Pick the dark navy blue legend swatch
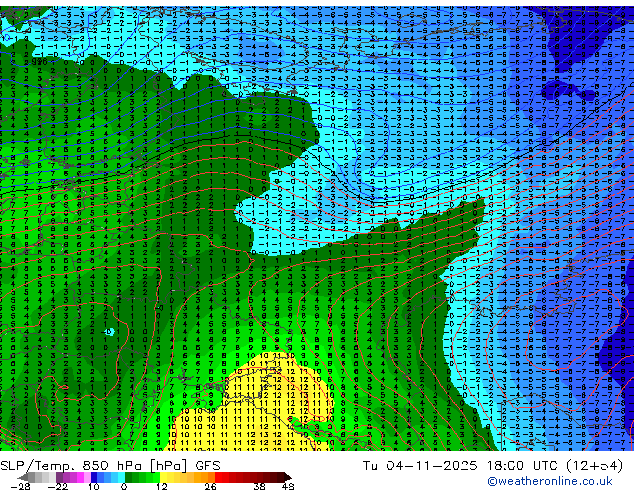634x490 pixels. (x=94, y=477)
